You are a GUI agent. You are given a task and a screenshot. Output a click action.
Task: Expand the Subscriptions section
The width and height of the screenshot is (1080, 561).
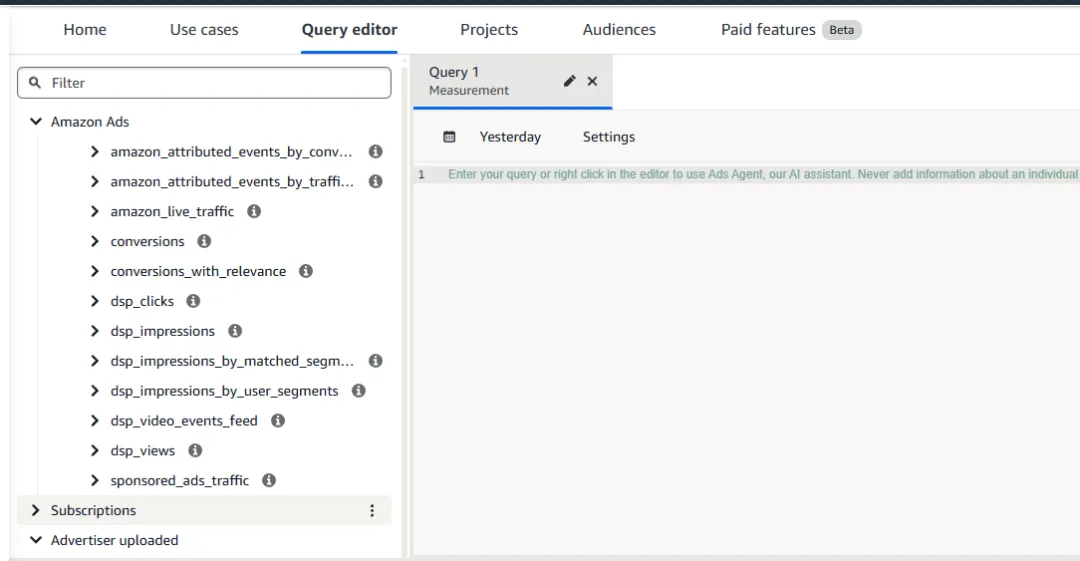click(36, 510)
